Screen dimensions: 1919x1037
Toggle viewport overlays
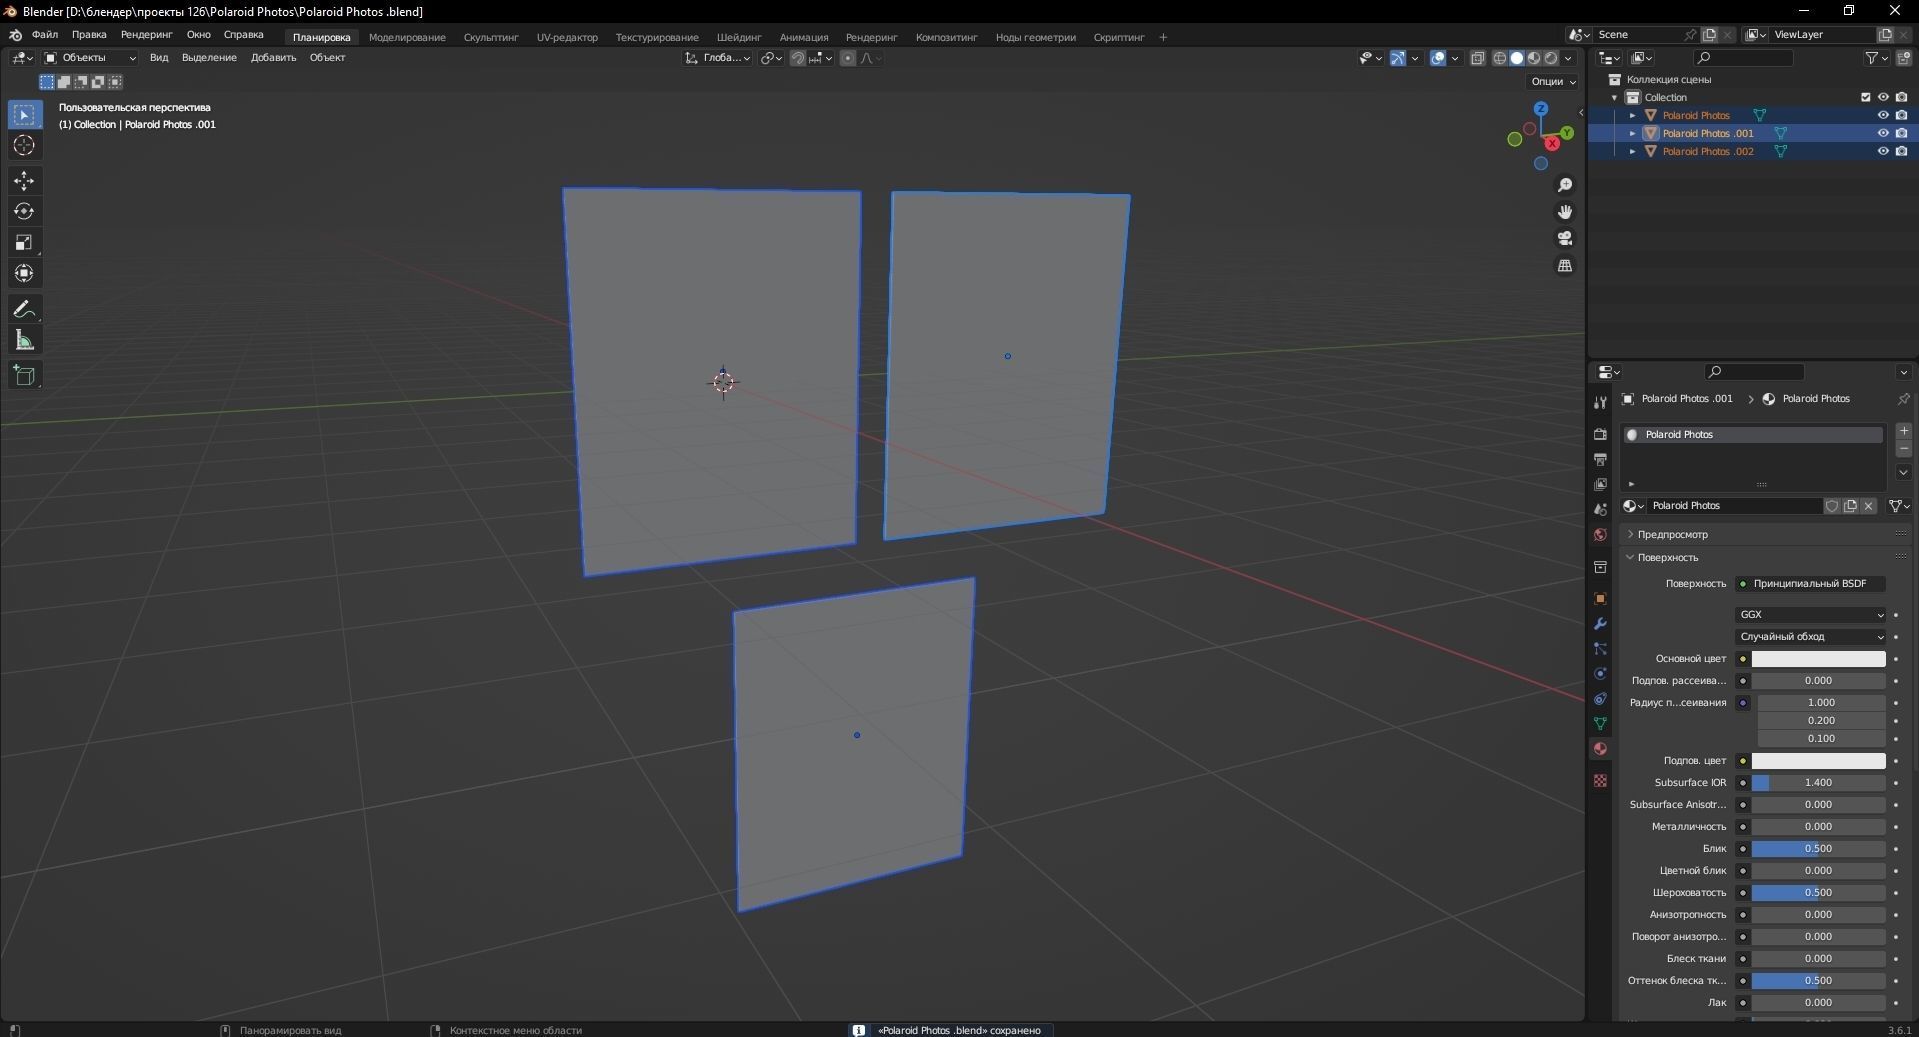pyautogui.click(x=1437, y=58)
